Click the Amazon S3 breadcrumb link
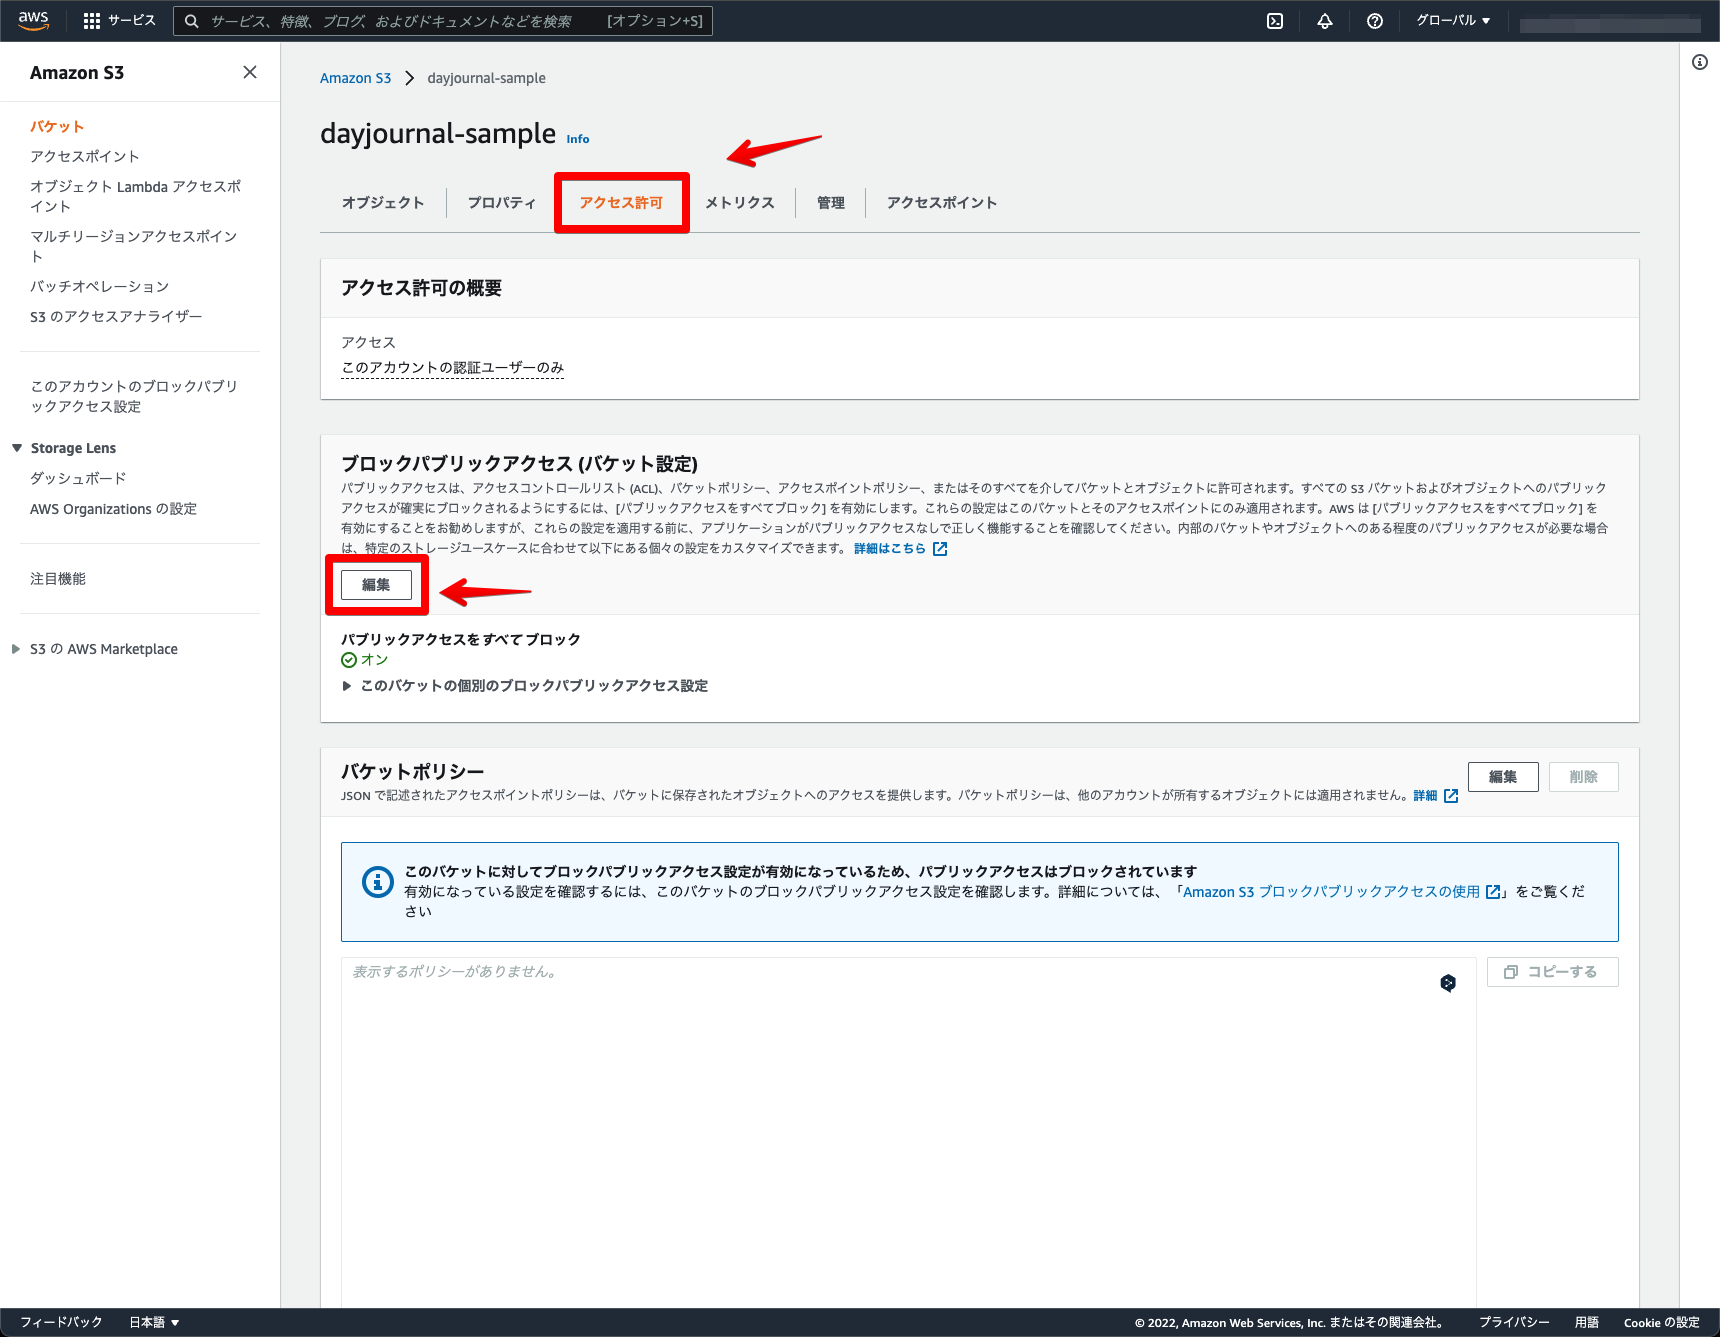 (x=355, y=78)
